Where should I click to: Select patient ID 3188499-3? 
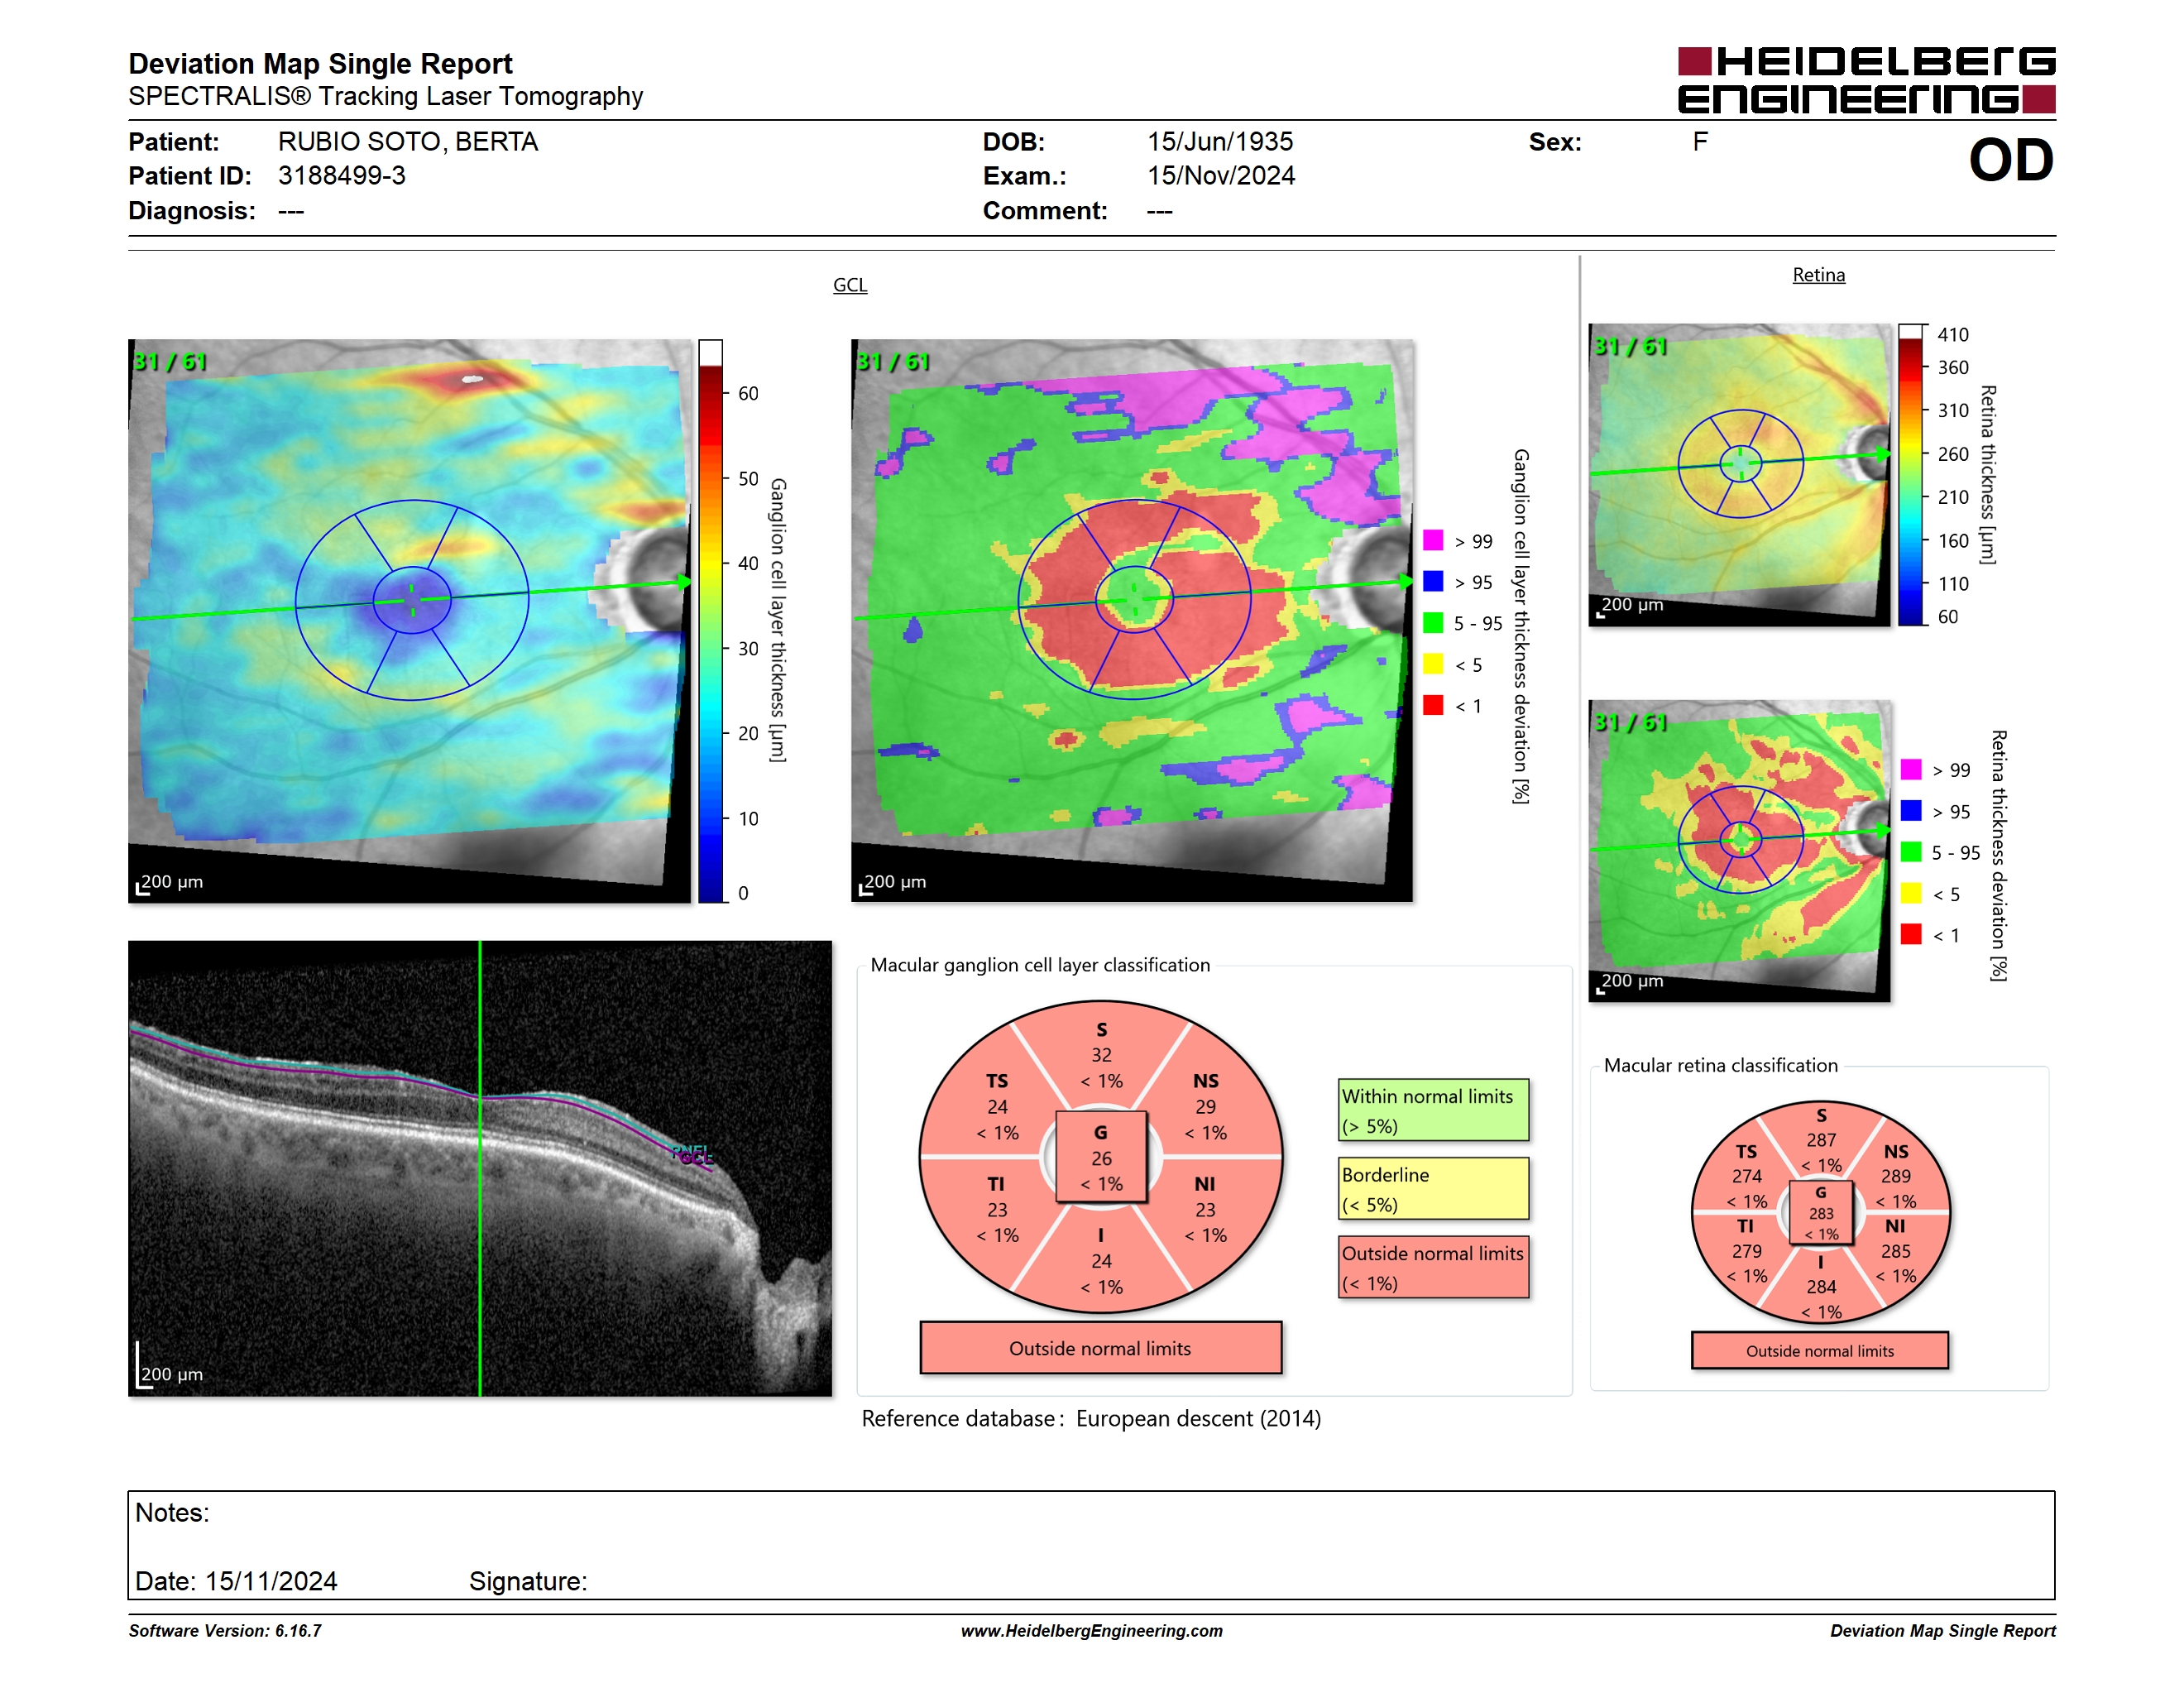(342, 176)
